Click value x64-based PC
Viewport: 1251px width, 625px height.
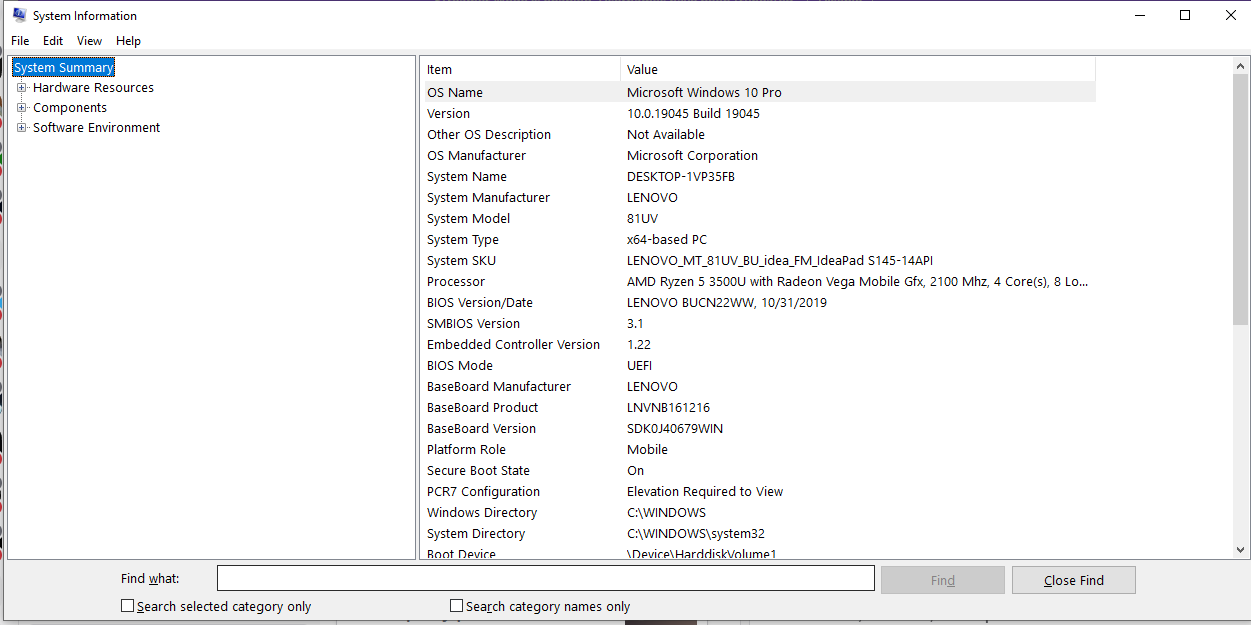(x=666, y=239)
